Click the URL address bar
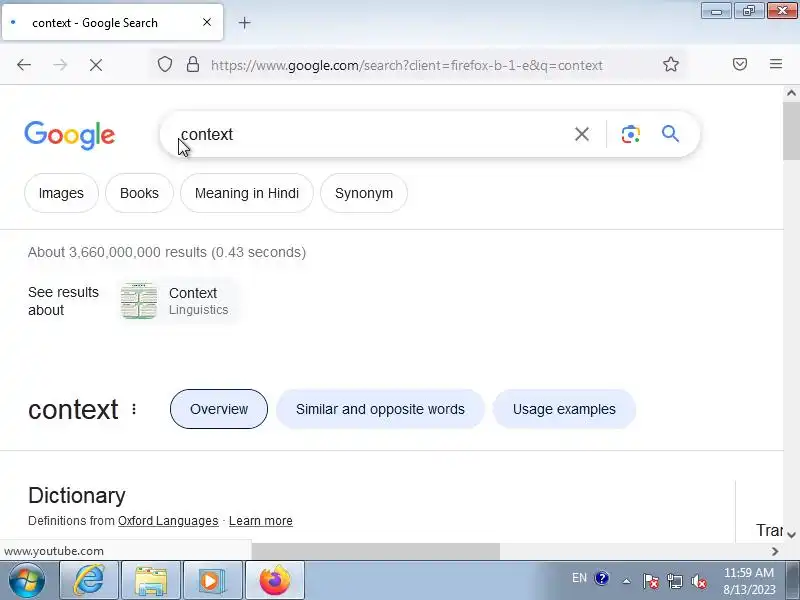 pyautogui.click(x=407, y=65)
